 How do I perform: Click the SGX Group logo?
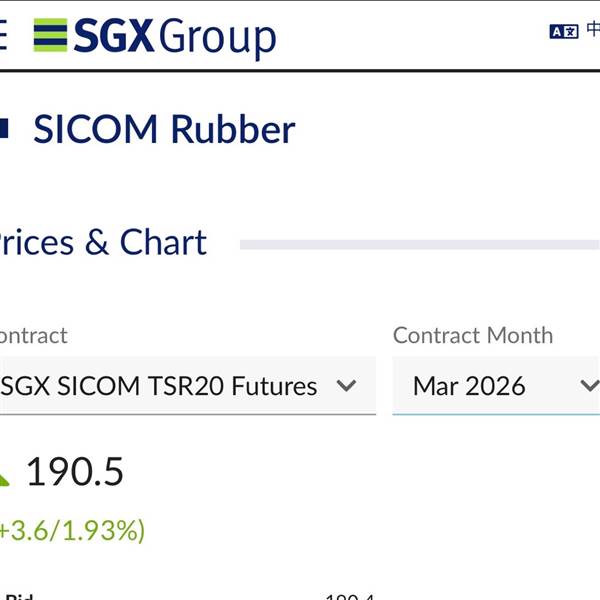pyautogui.click(x=155, y=37)
